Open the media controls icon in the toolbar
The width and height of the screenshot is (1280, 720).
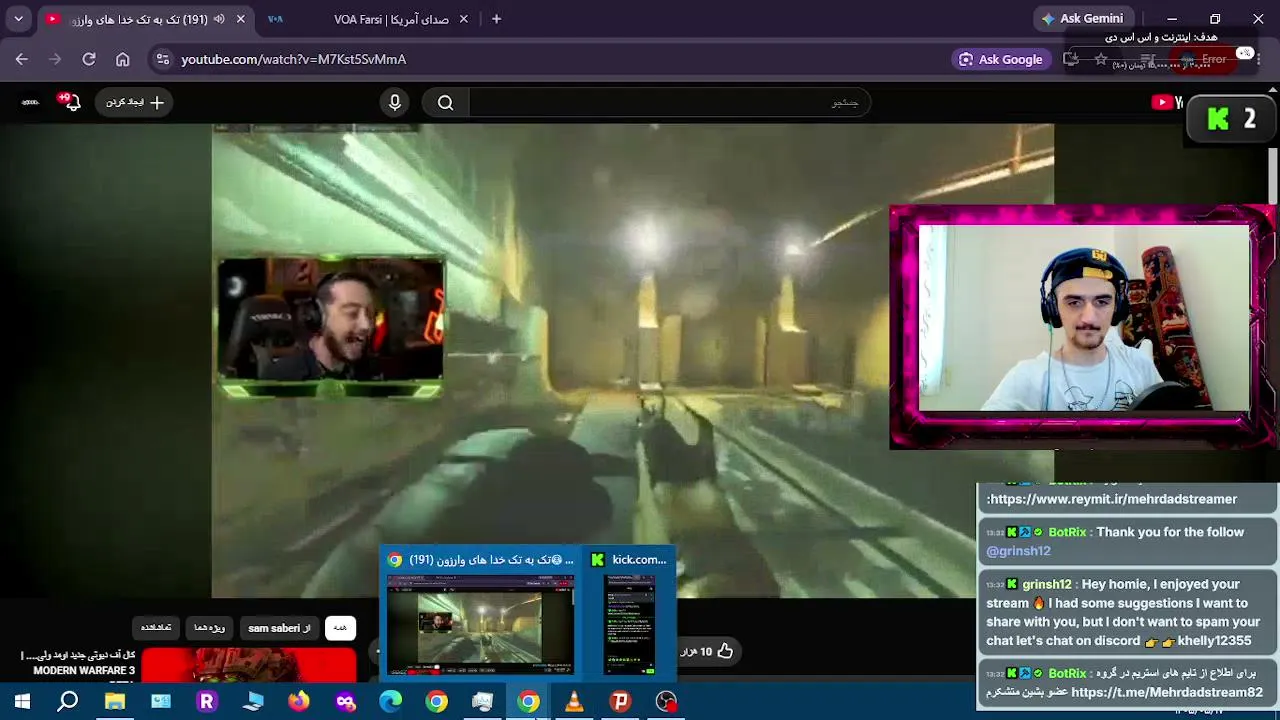click(1148, 59)
